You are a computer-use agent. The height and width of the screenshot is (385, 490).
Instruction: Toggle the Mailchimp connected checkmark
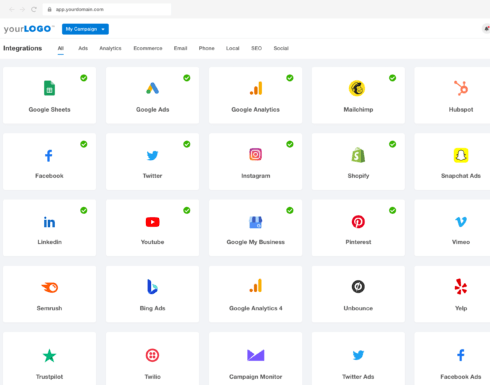[x=393, y=78]
